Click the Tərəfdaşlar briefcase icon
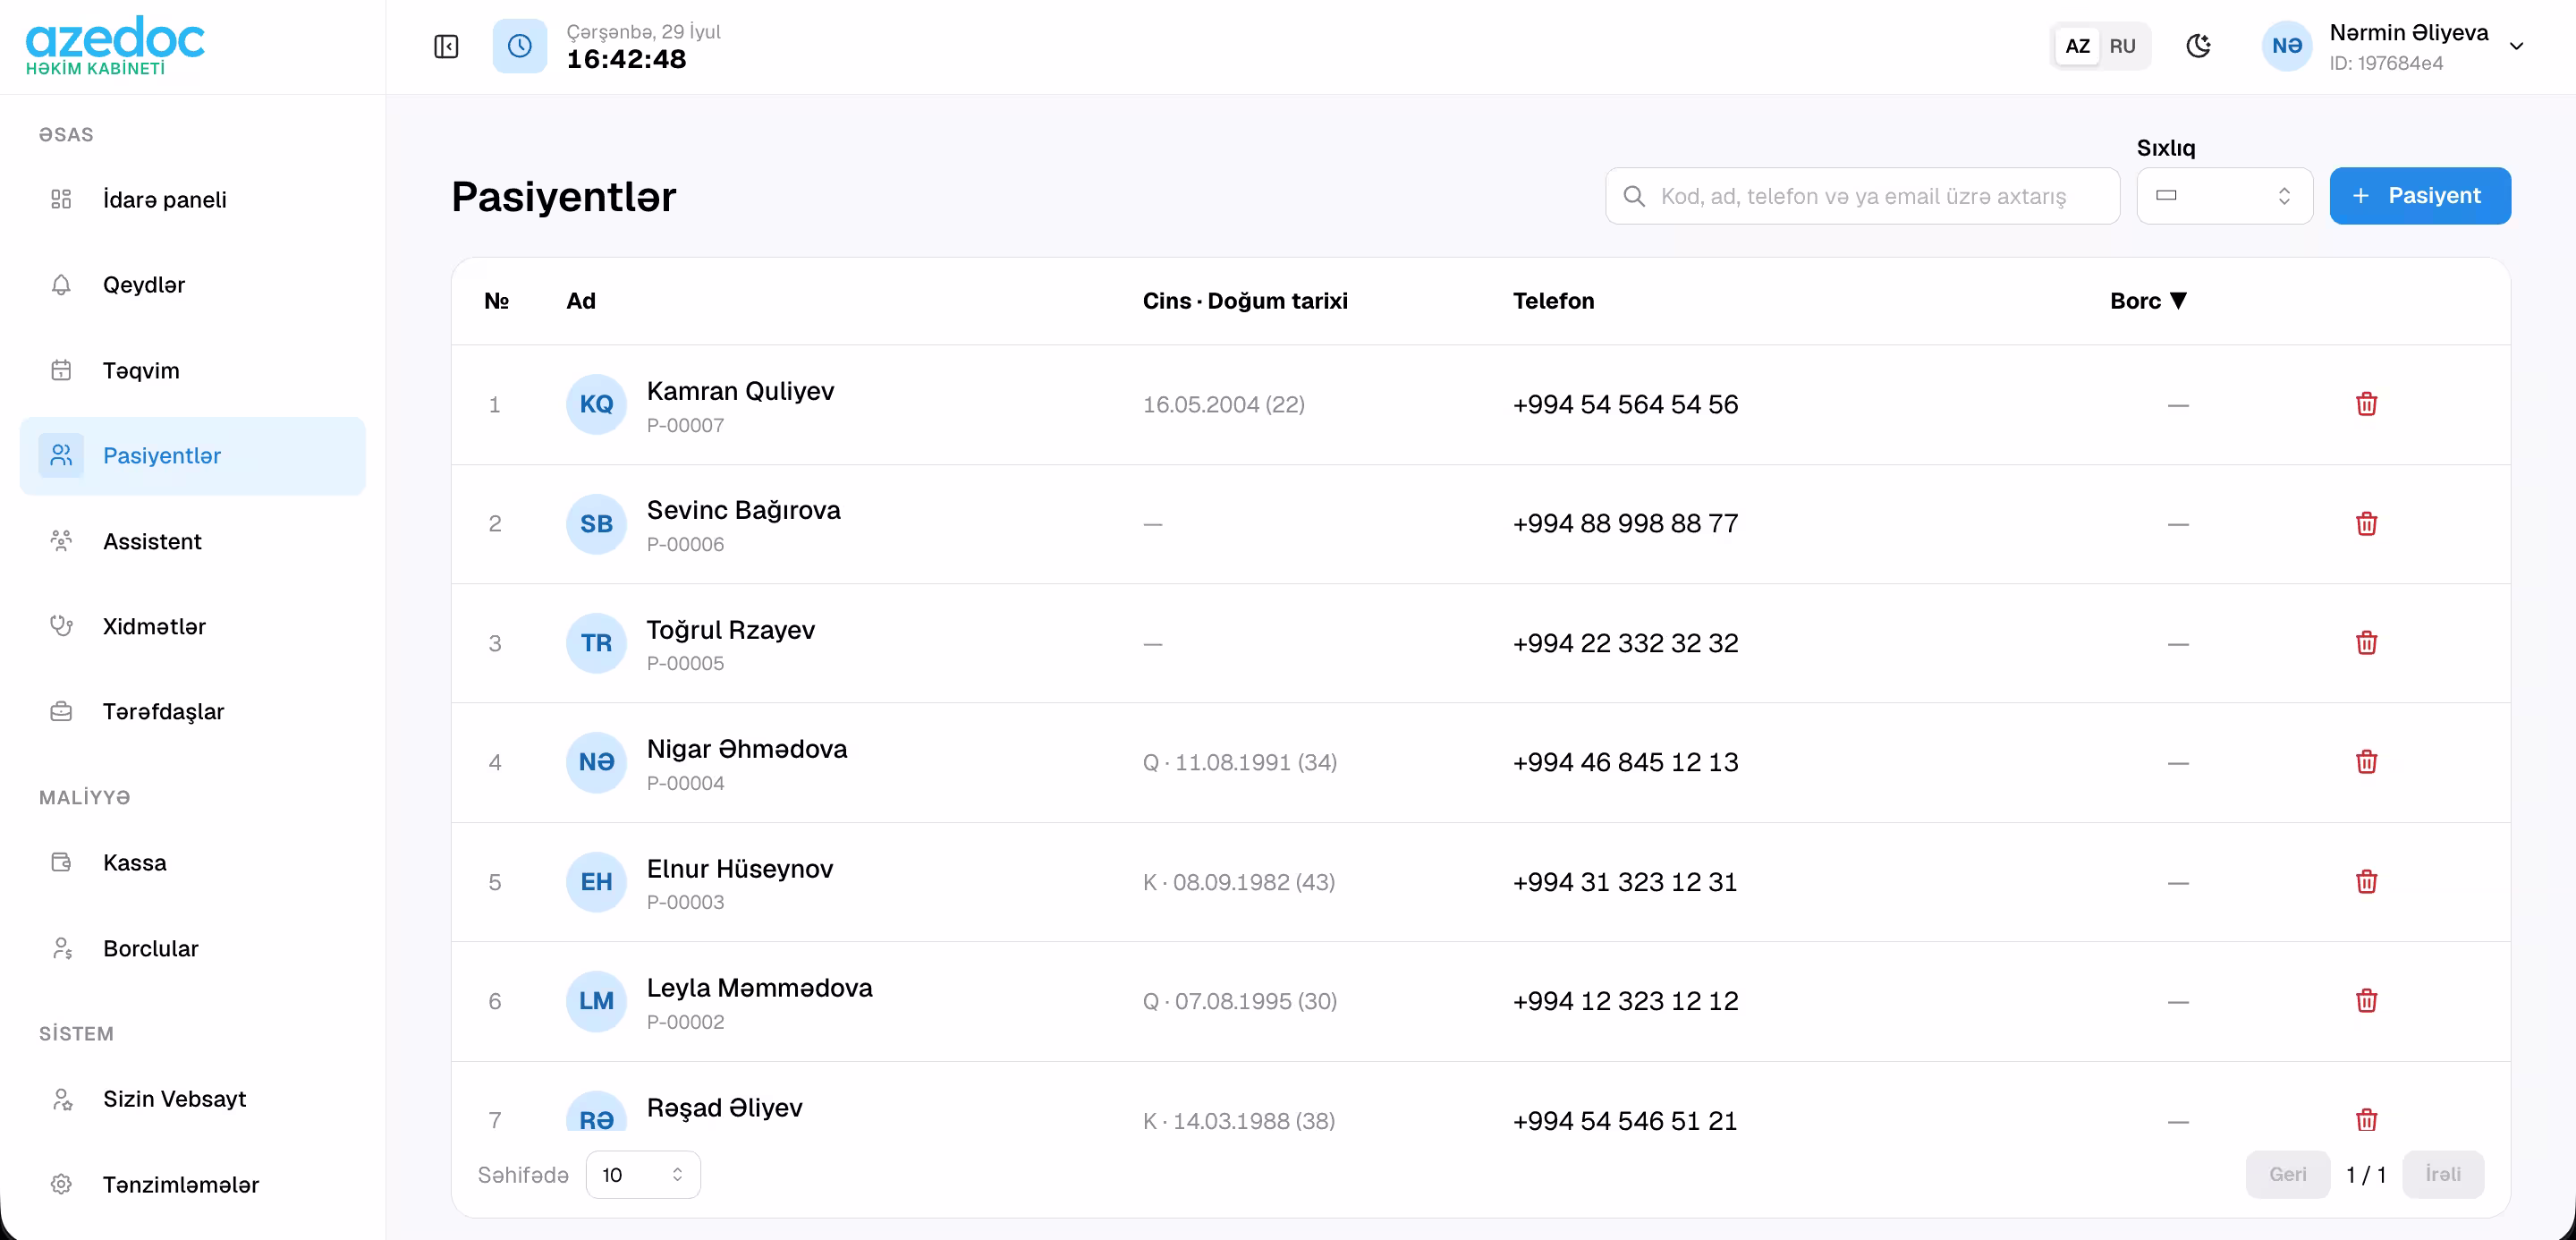Screen dimensions: 2576x1240 (x=61, y=711)
